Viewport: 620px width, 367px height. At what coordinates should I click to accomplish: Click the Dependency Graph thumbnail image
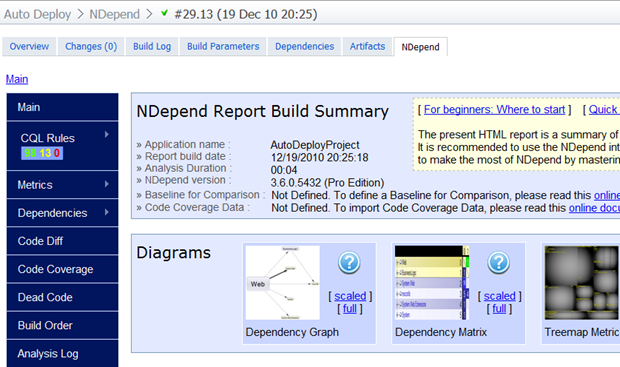282,283
